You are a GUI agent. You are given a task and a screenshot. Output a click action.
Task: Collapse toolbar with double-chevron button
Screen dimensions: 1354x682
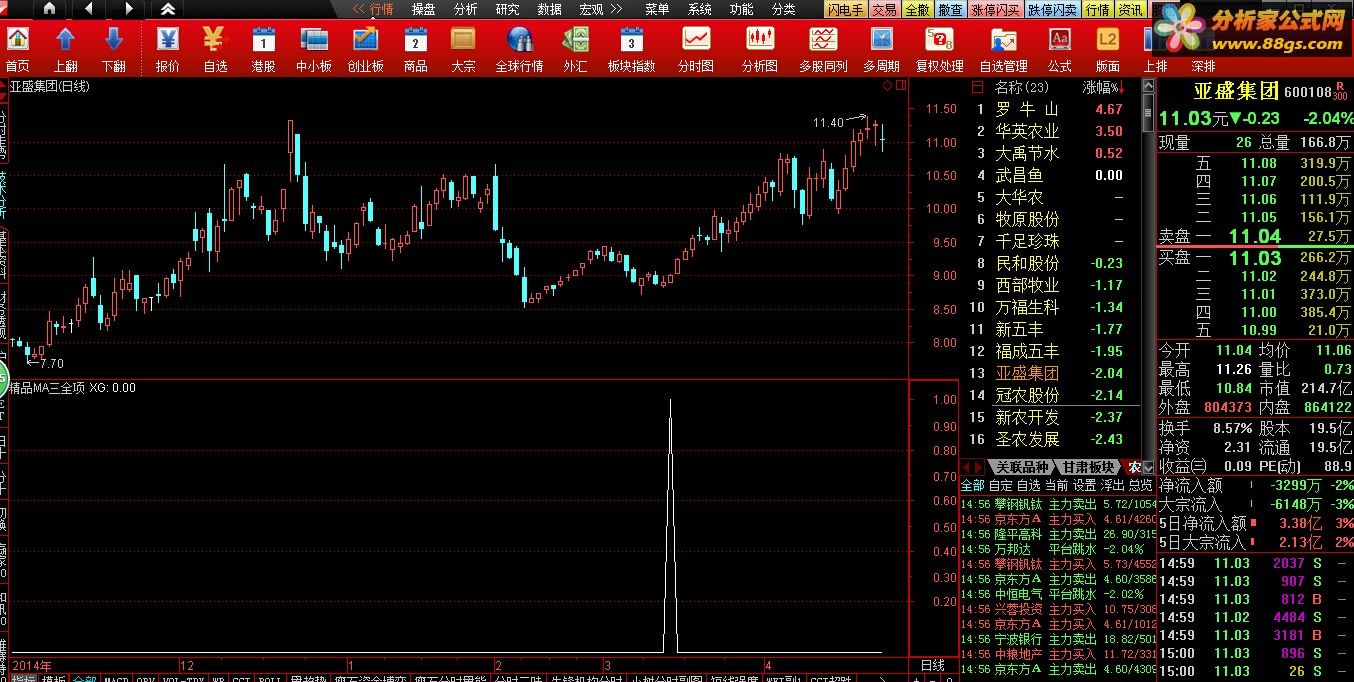(168, 9)
